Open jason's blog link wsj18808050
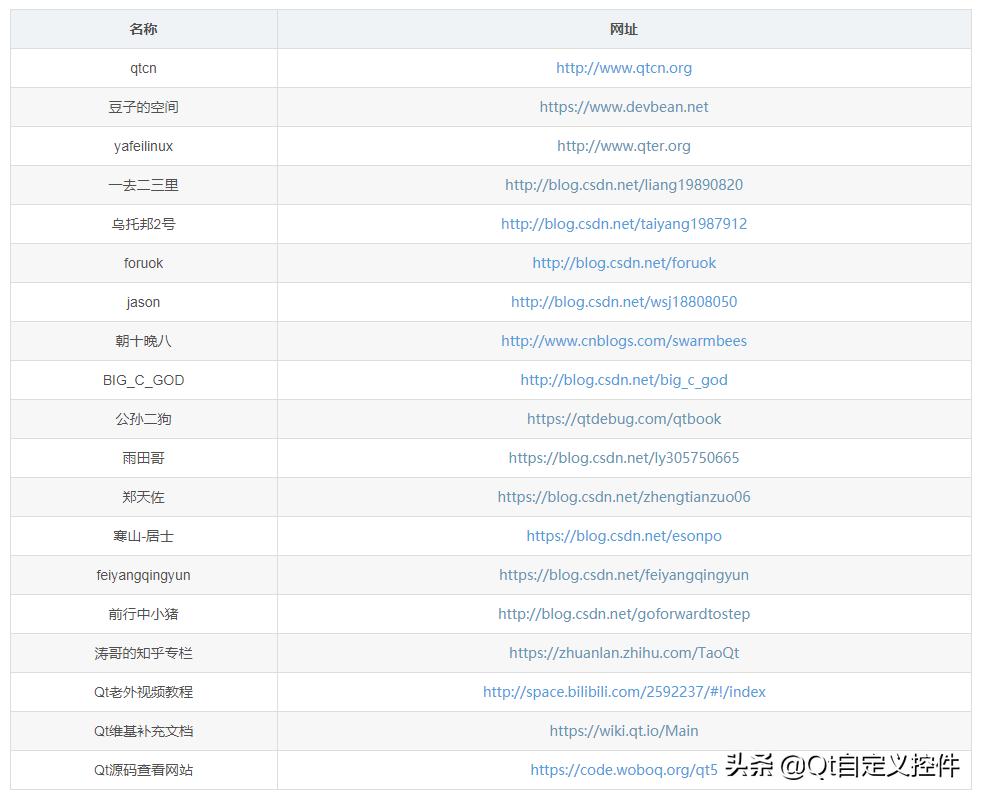 (x=624, y=301)
